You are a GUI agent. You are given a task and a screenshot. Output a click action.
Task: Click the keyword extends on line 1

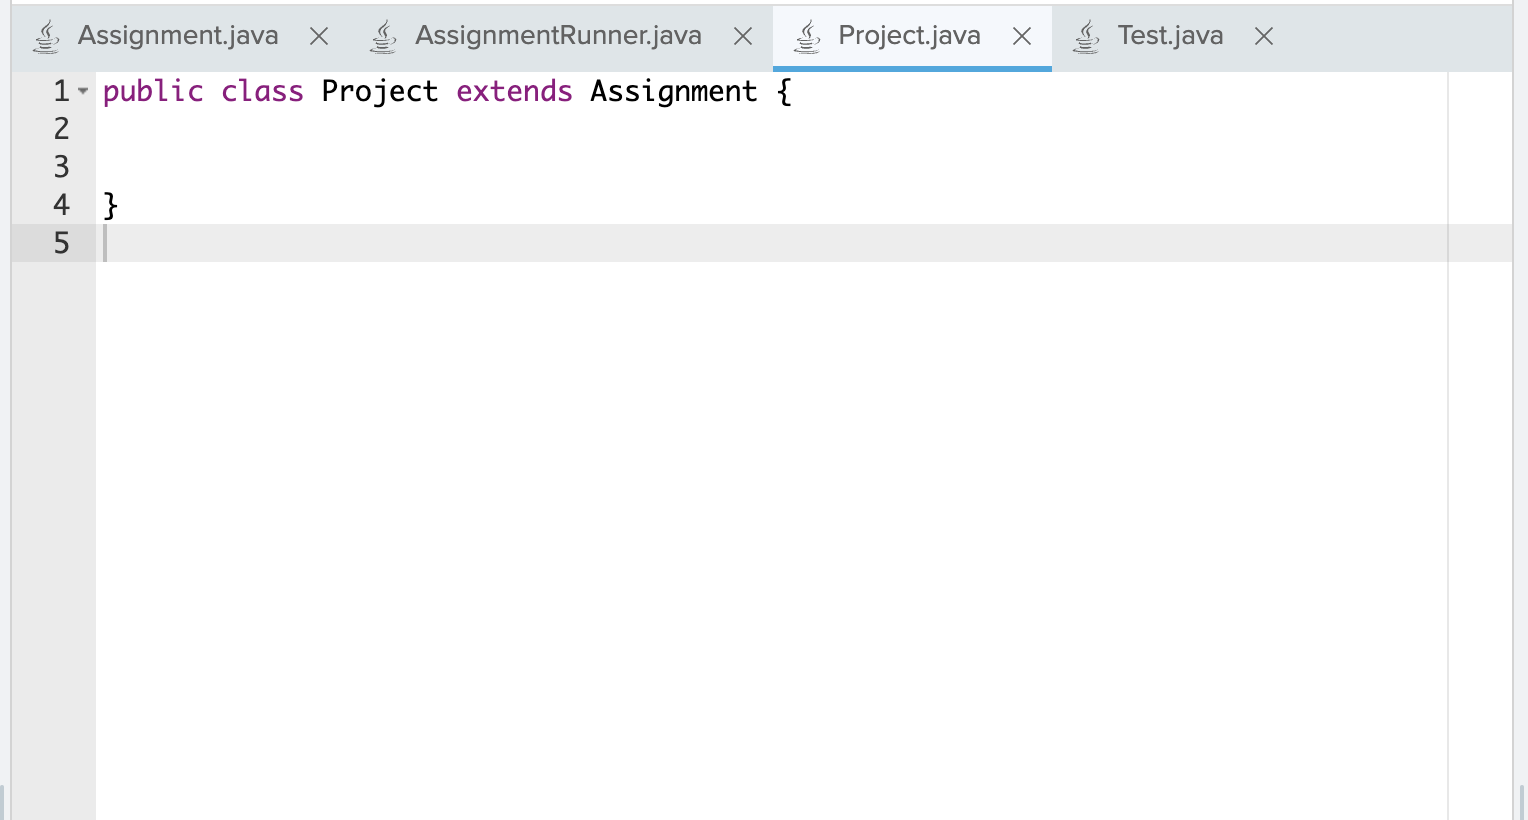(513, 91)
